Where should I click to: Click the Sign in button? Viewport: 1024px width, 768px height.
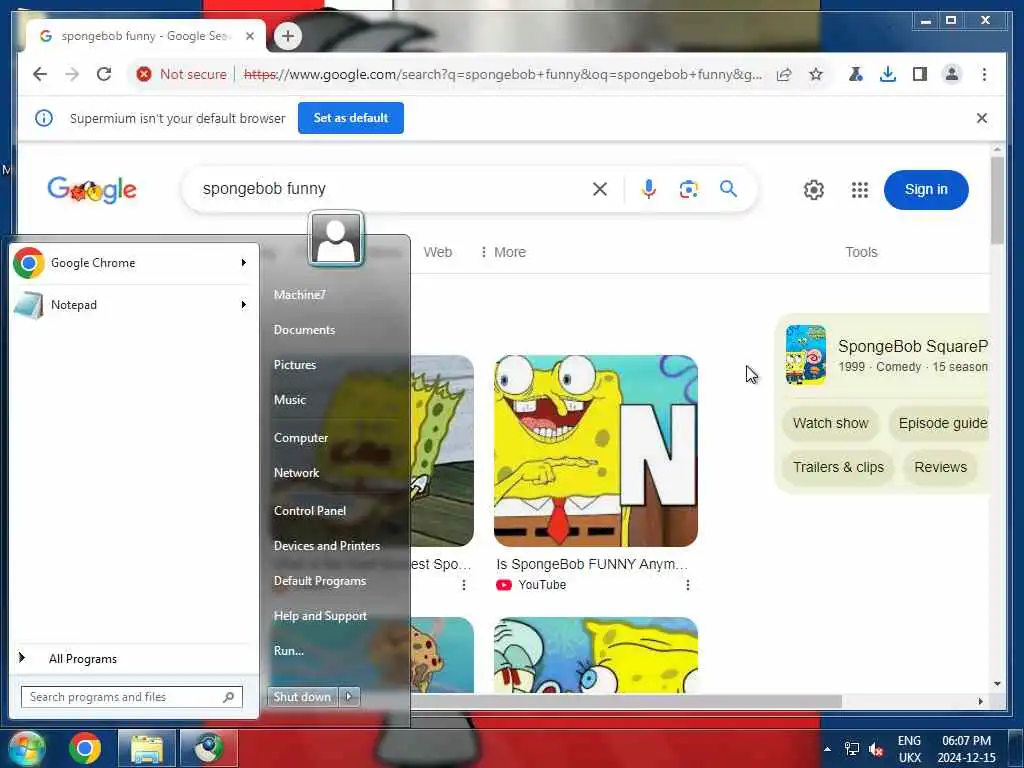pos(926,190)
